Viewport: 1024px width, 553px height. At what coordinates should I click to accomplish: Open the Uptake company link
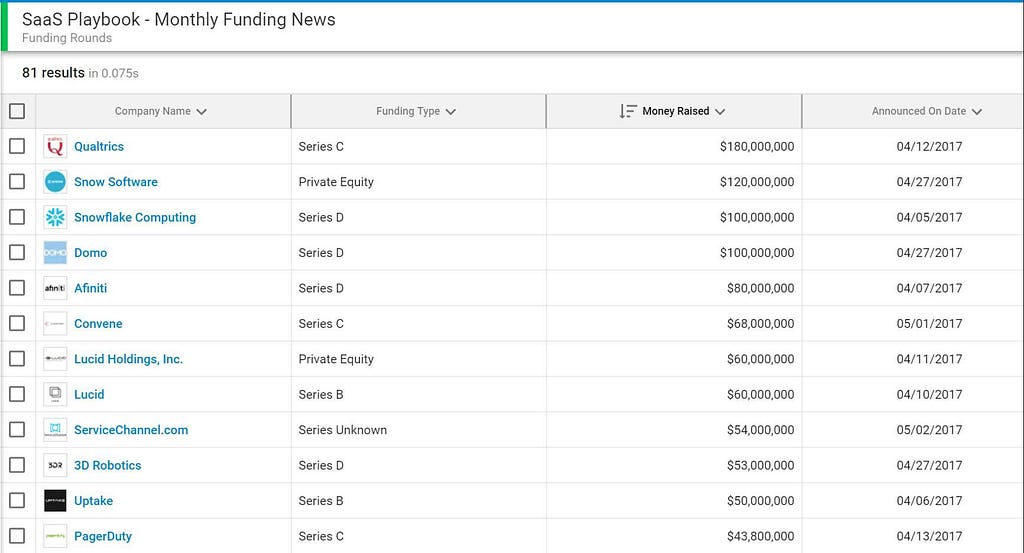(93, 501)
